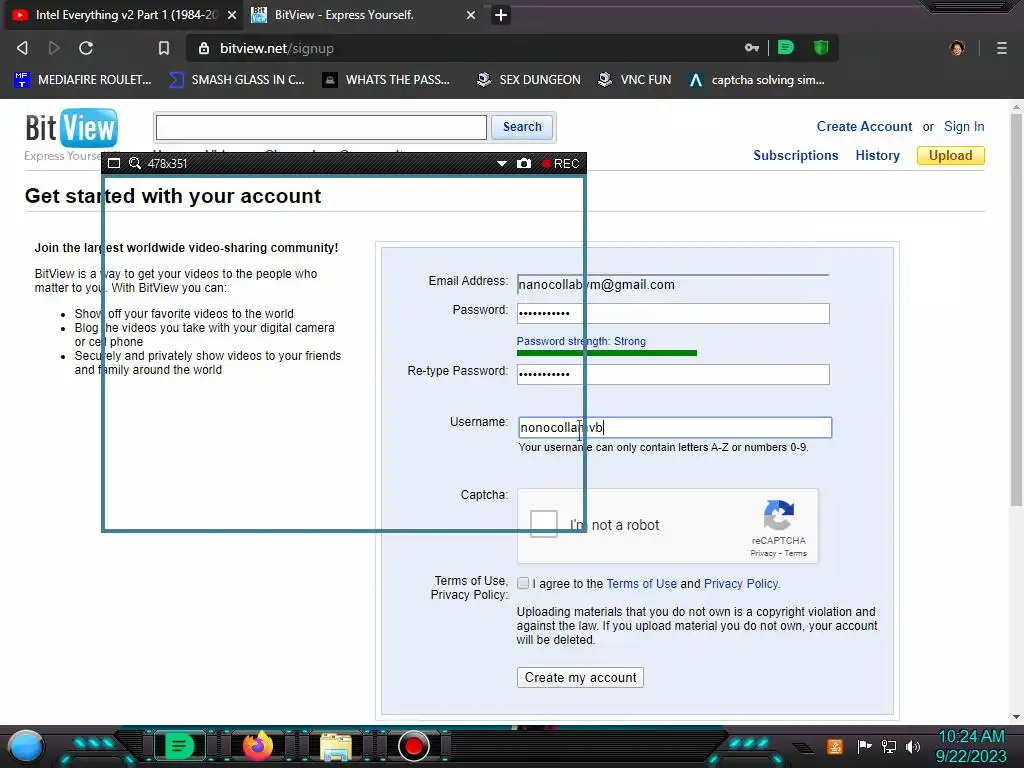The width and height of the screenshot is (1024, 768).
Task: Open the volume speaker tray icon
Action: coord(913,746)
